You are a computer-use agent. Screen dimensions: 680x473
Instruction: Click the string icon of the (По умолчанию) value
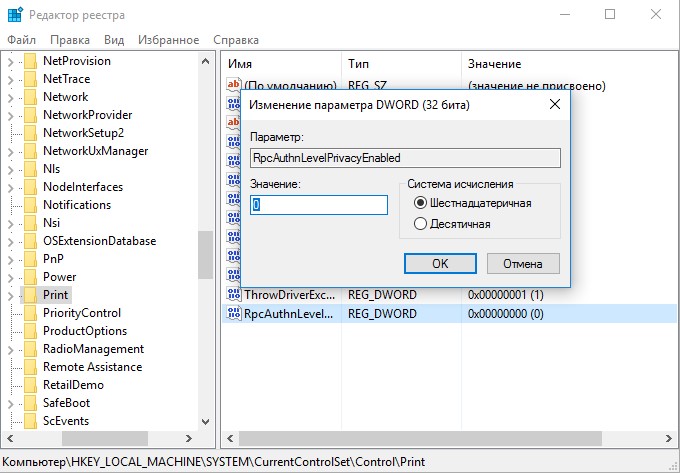(234, 85)
